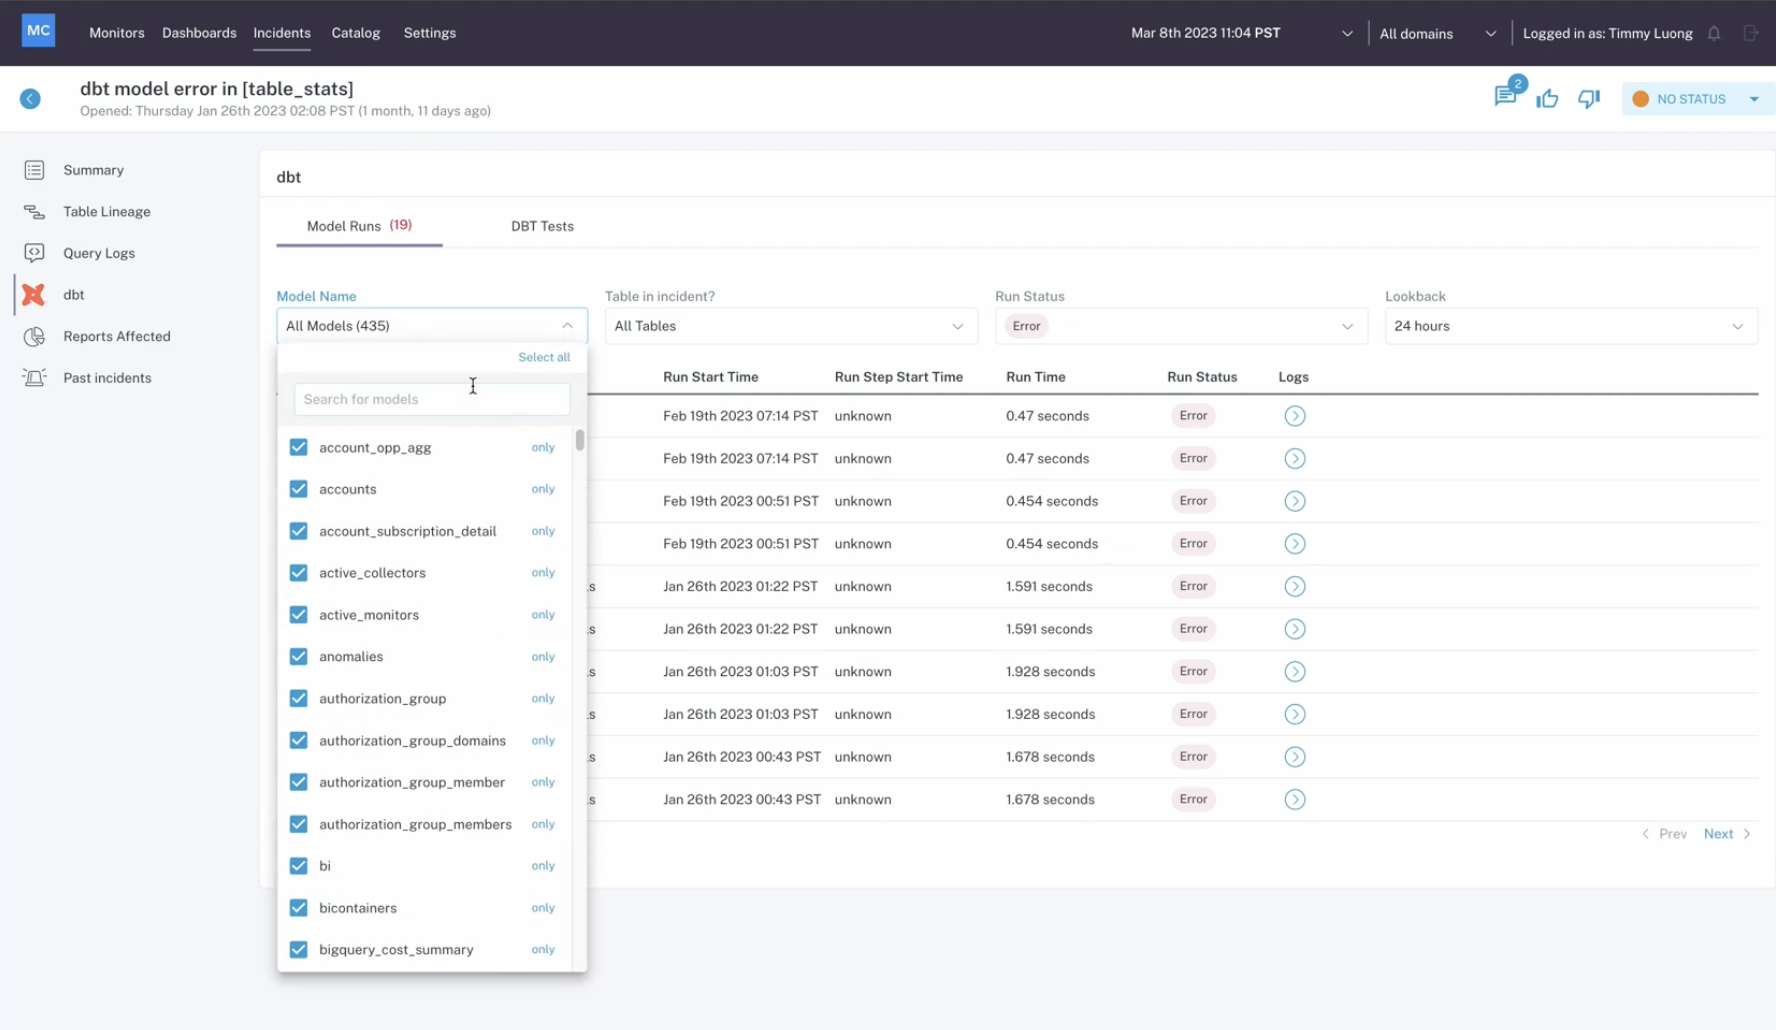
Task: Open the comments icon with badge 2
Action: click(1504, 96)
